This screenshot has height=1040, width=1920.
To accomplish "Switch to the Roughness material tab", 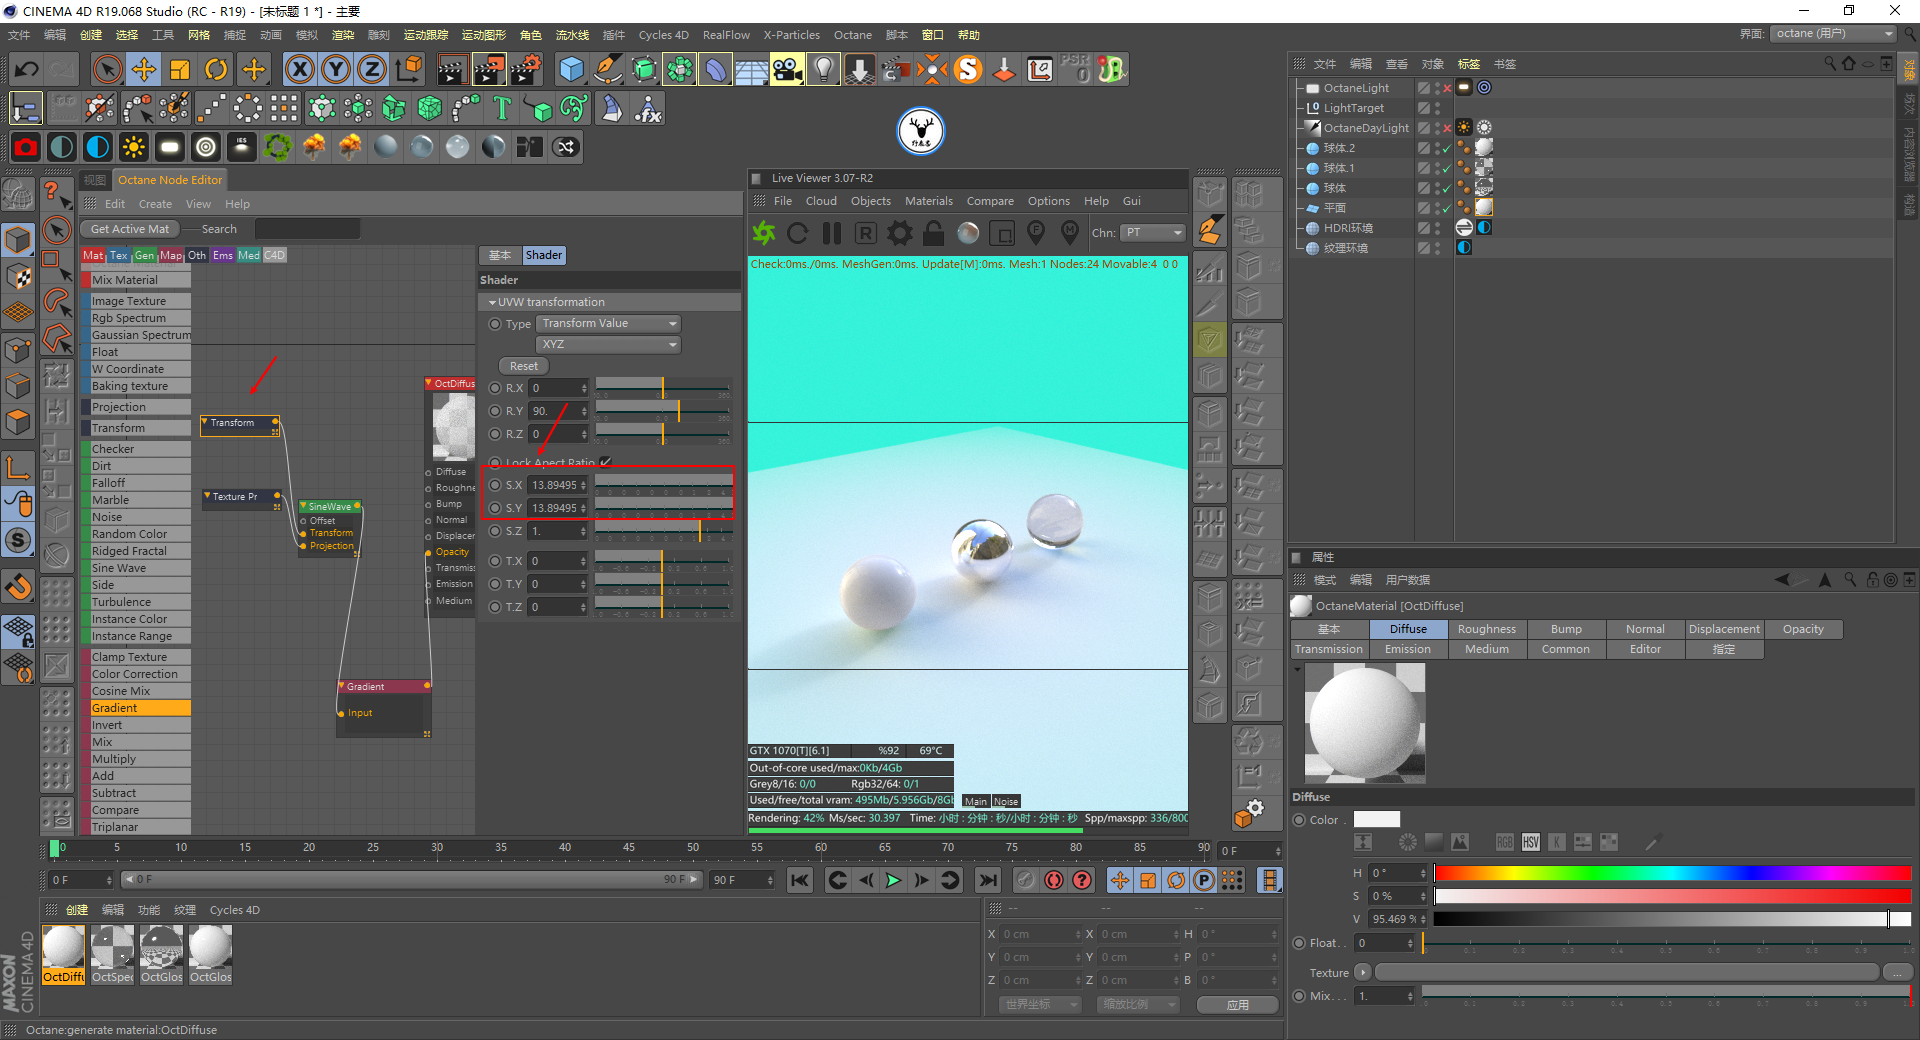I will (1487, 629).
